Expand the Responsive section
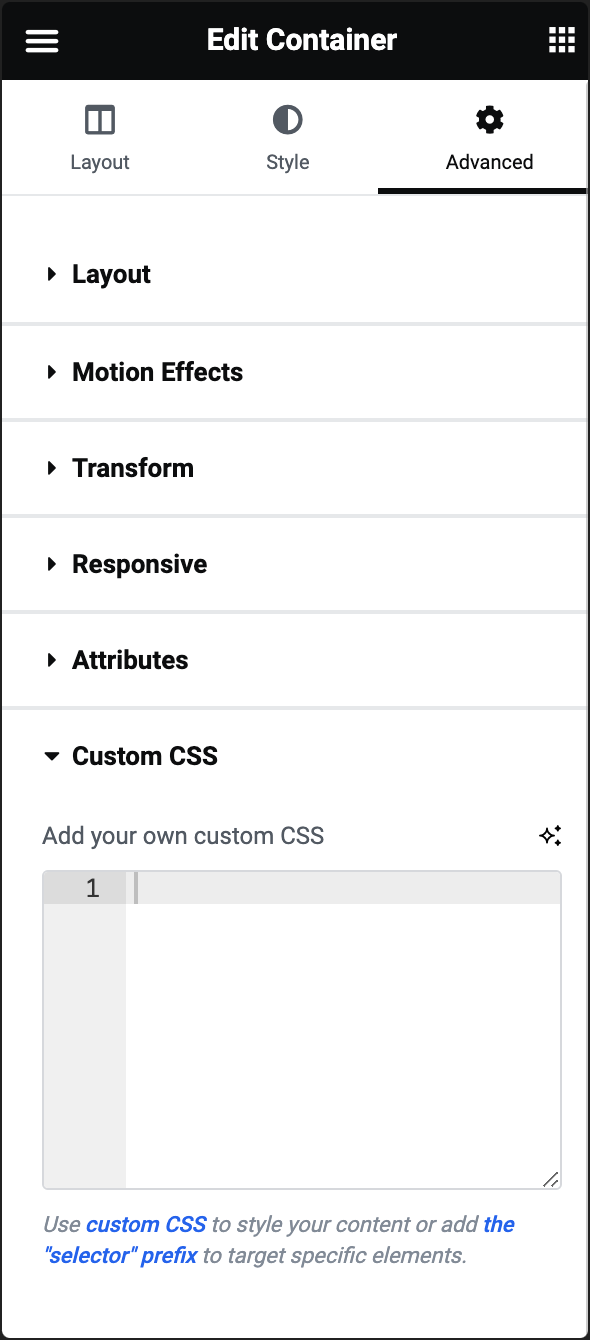This screenshot has height=1340, width=590. pyautogui.click(x=294, y=564)
